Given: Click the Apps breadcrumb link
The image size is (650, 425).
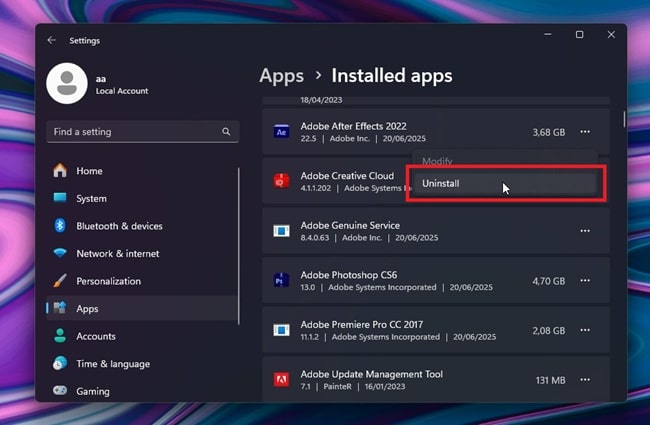Looking at the screenshot, I should click(x=281, y=76).
